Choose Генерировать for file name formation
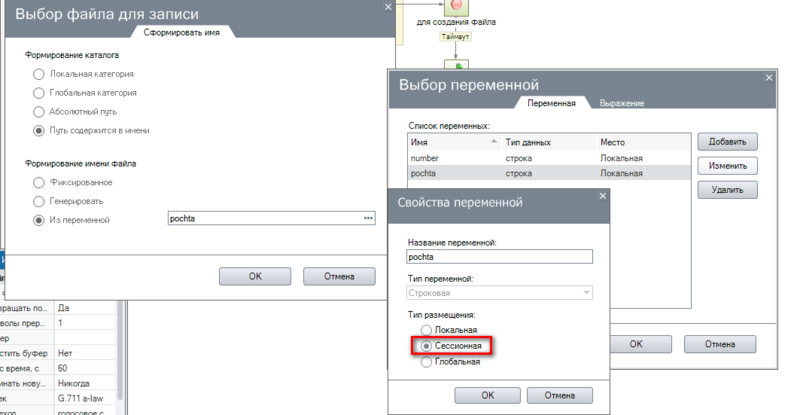The image size is (800, 415). coord(39,201)
